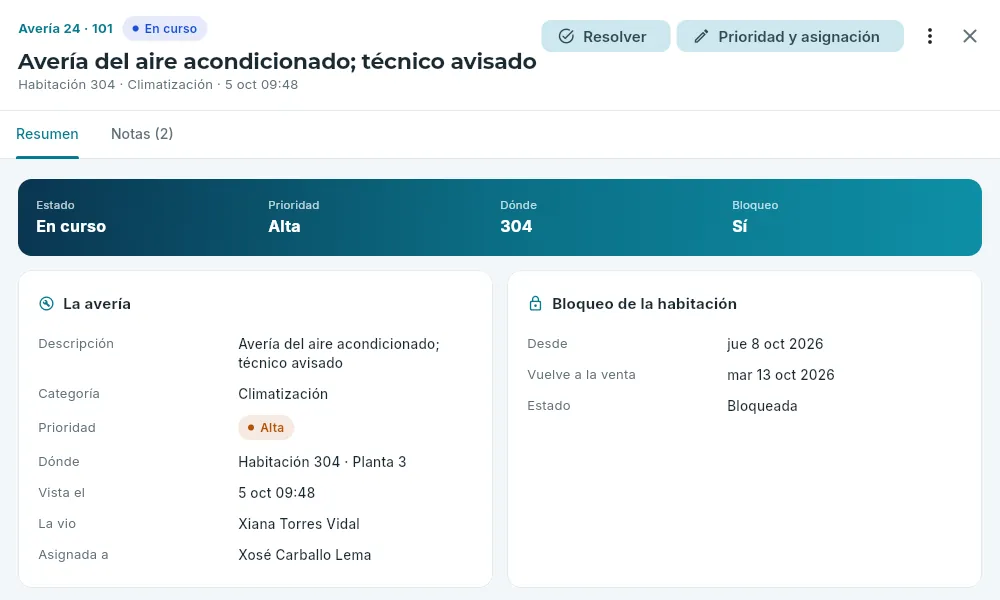The height and width of the screenshot is (600, 1000).
Task: Close the avería detail panel
Action: pos(969,36)
